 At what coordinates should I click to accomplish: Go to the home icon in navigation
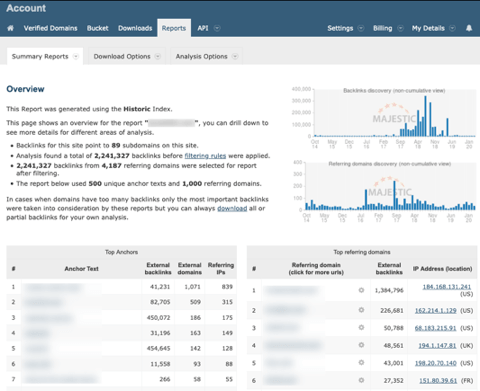coord(11,28)
